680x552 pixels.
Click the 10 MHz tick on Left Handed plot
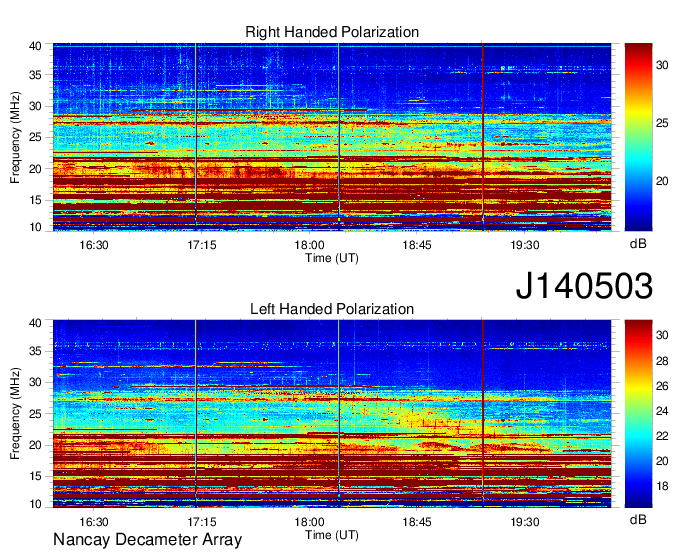coord(36,504)
